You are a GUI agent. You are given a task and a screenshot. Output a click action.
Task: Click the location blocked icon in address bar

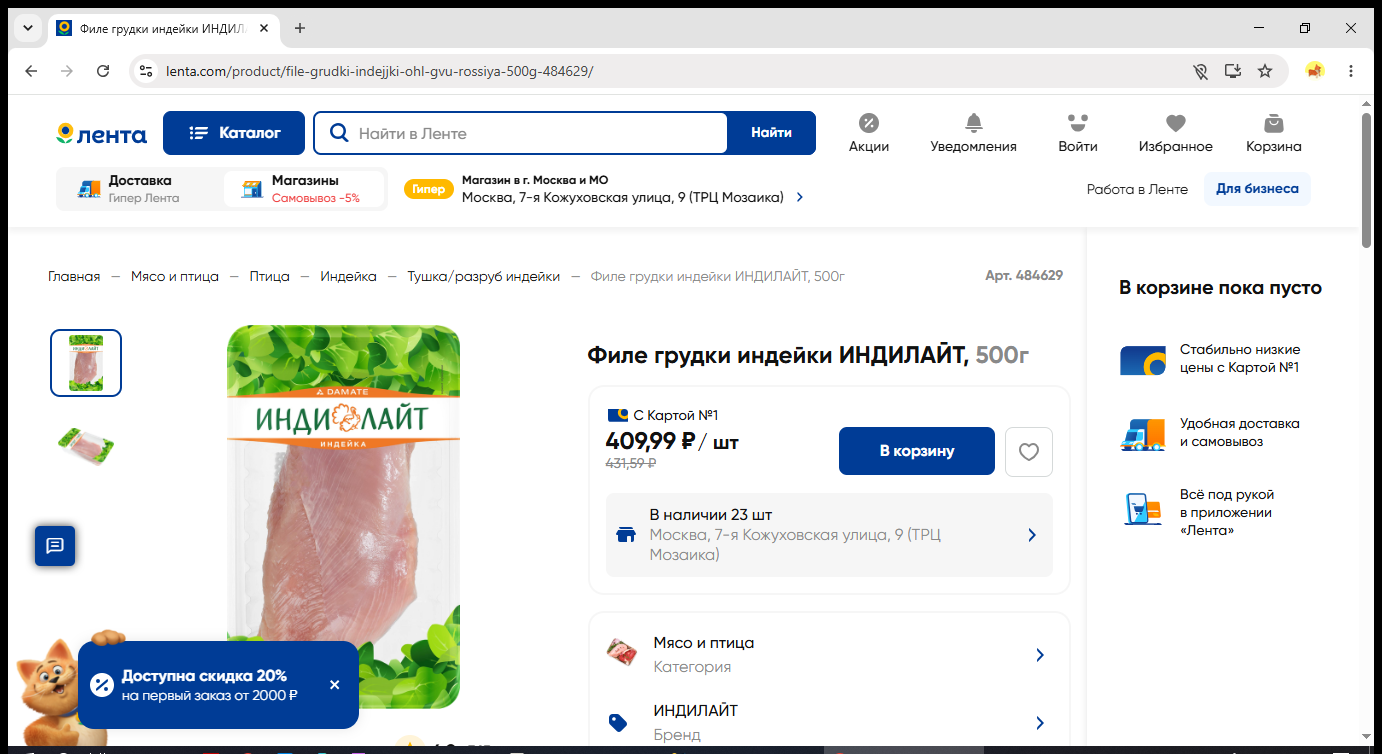(x=1201, y=71)
